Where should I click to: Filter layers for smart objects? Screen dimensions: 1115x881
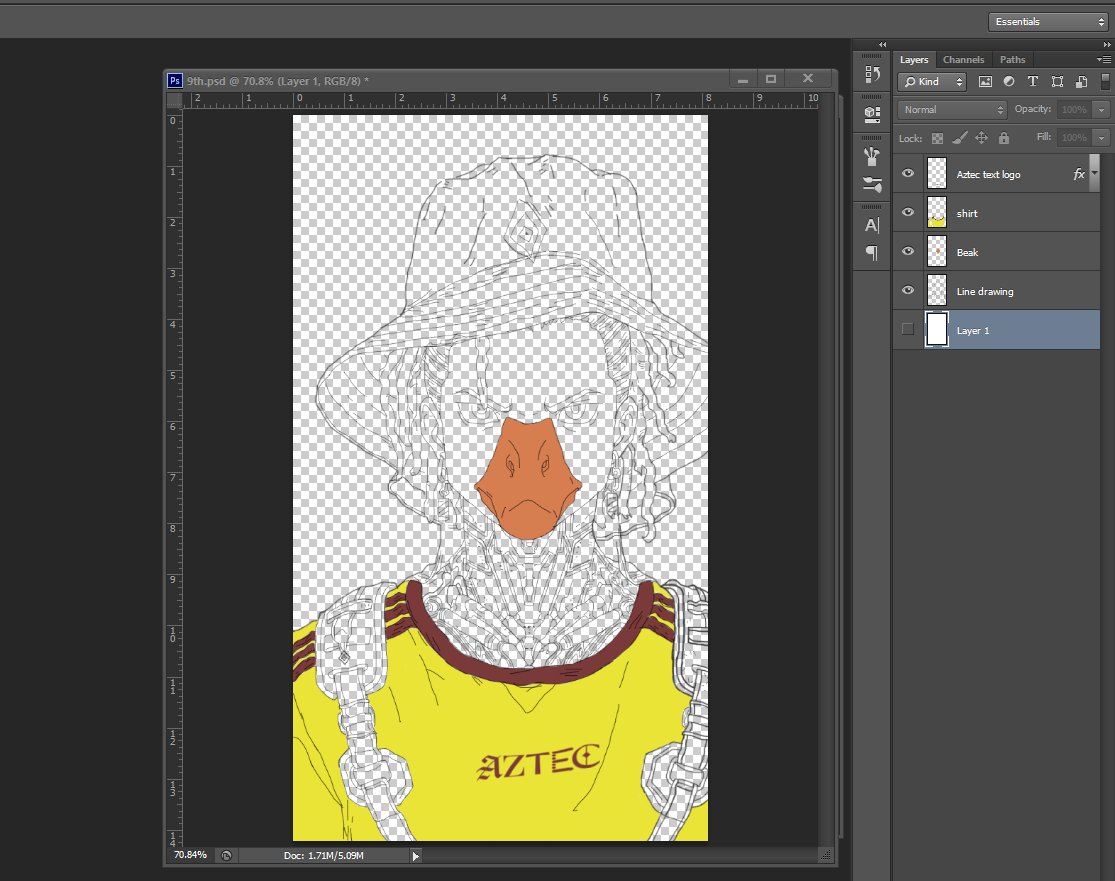[x=1082, y=82]
